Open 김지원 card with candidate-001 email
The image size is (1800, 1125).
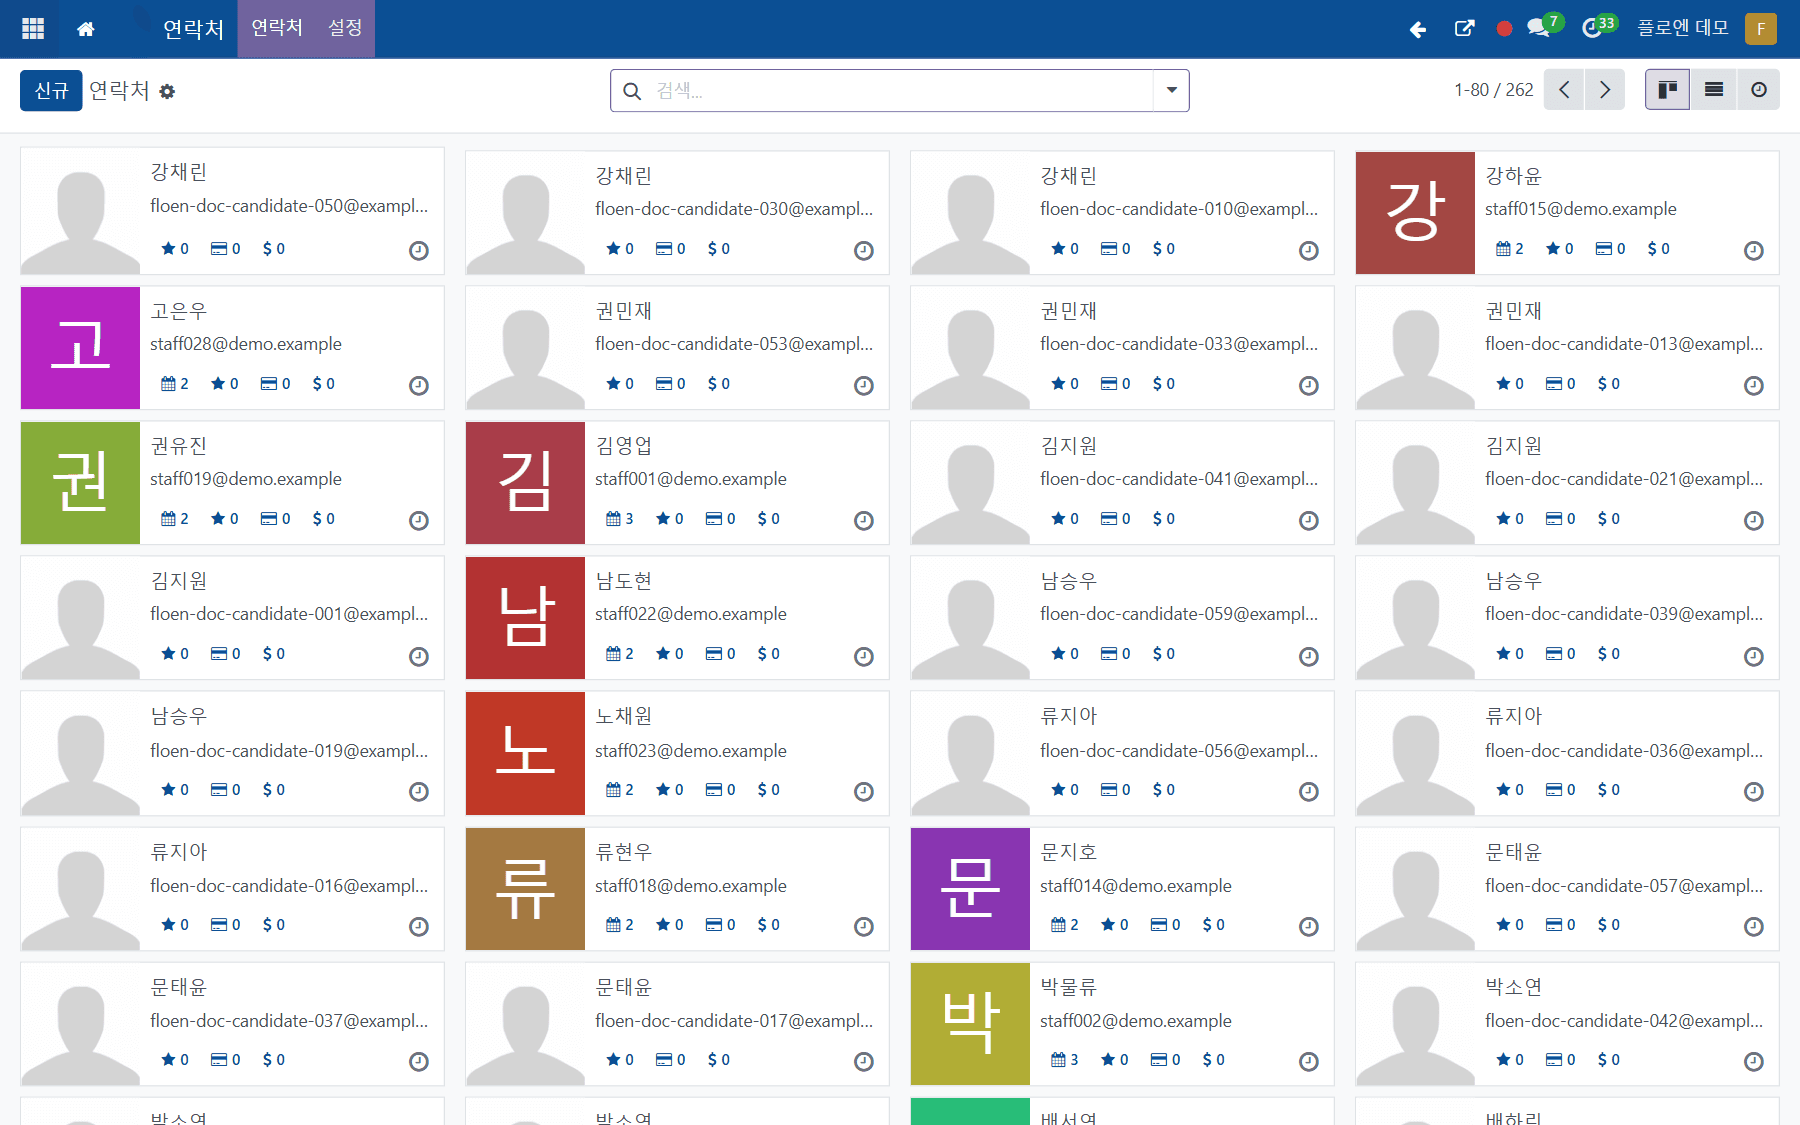click(232, 618)
